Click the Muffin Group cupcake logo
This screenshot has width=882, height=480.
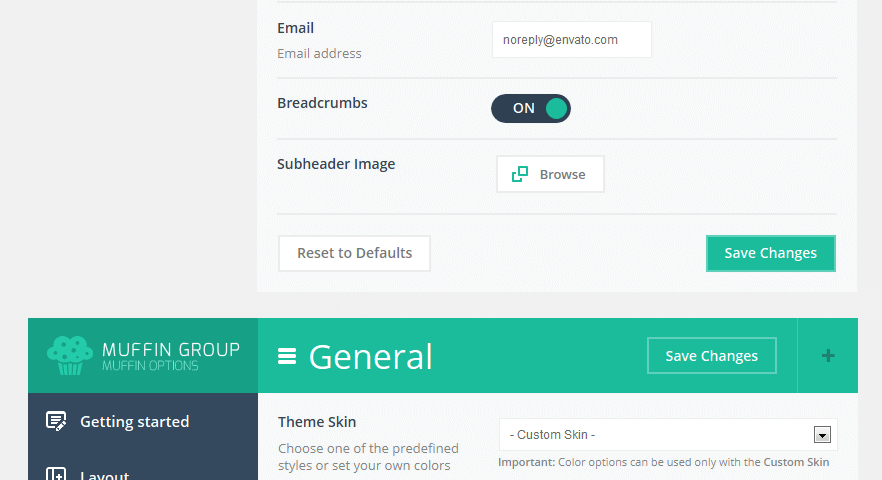[69, 356]
